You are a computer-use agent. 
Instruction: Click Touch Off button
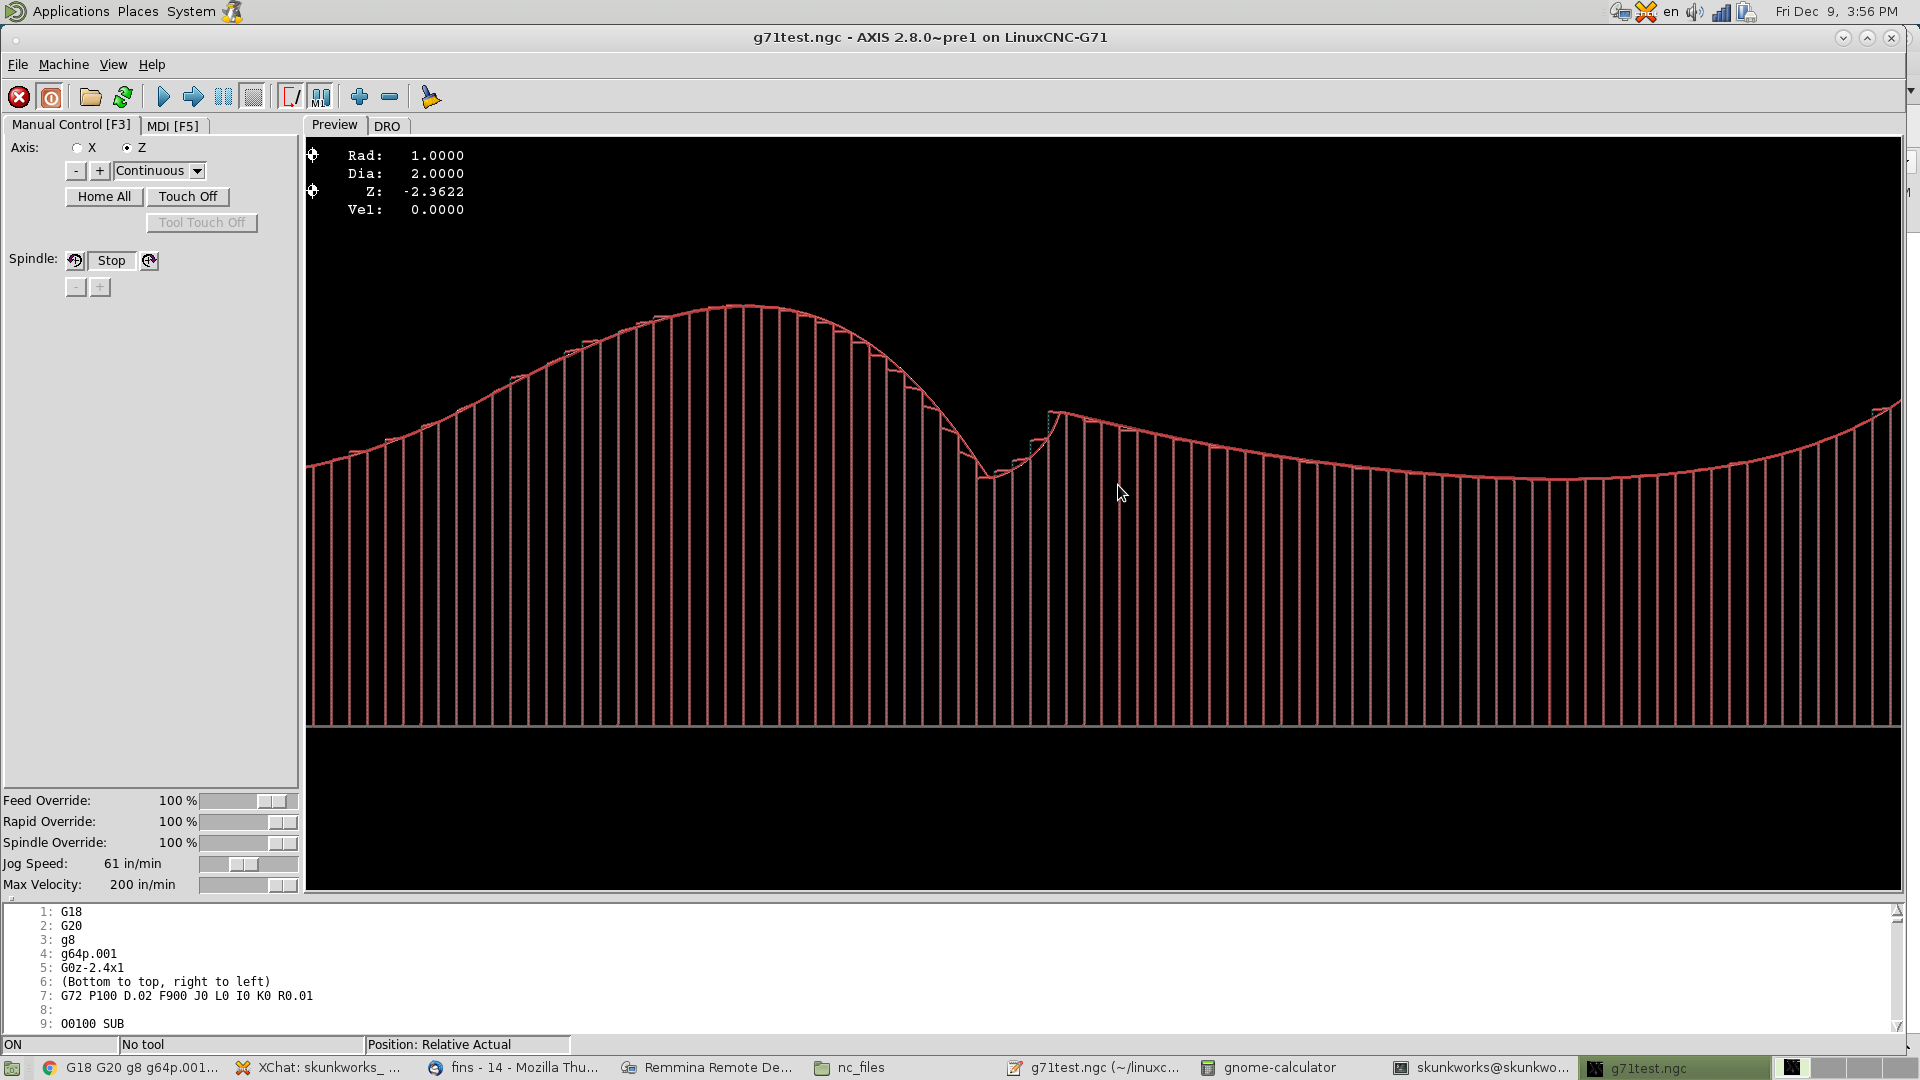[188, 197]
